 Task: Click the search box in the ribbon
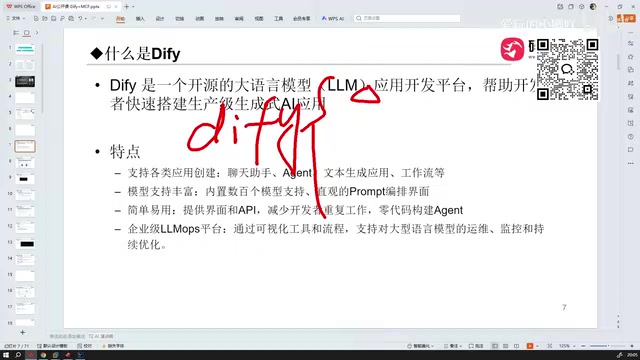(x=407, y=18)
